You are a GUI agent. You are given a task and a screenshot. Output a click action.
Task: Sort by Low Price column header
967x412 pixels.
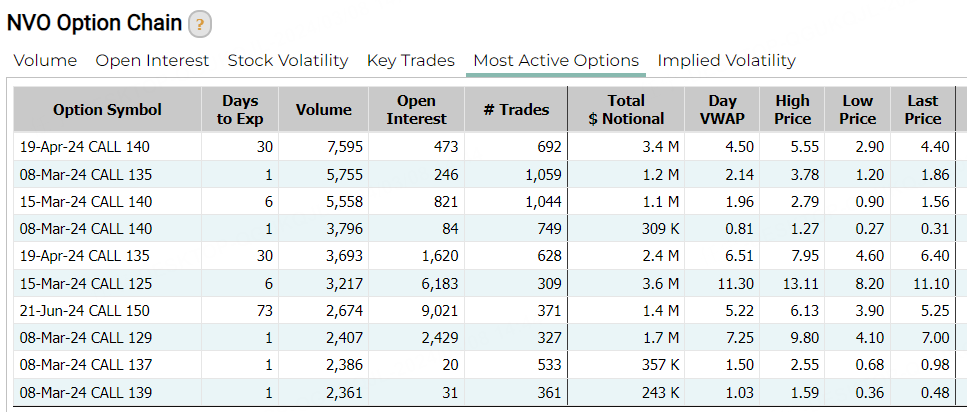pos(858,110)
